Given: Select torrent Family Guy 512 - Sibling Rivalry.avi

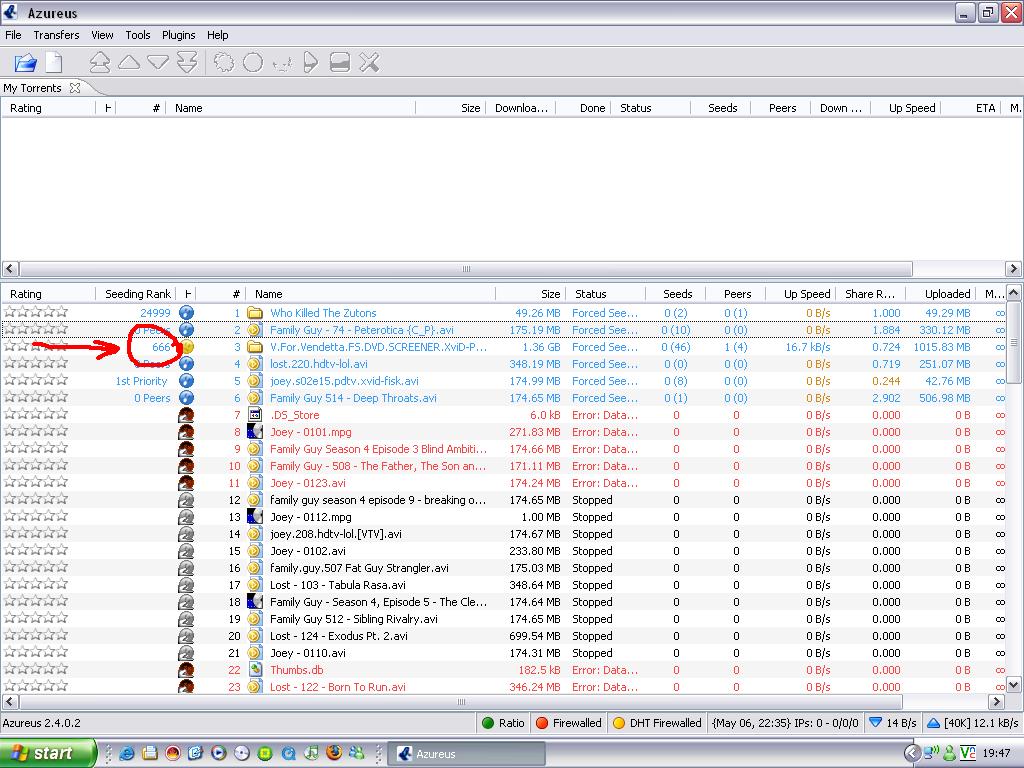Looking at the screenshot, I should 353,618.
